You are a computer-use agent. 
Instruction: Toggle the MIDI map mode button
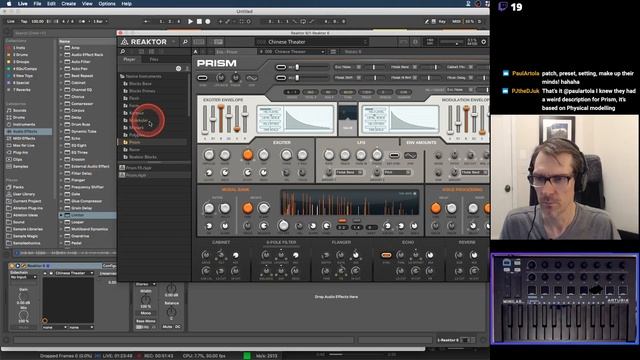click(456, 21)
